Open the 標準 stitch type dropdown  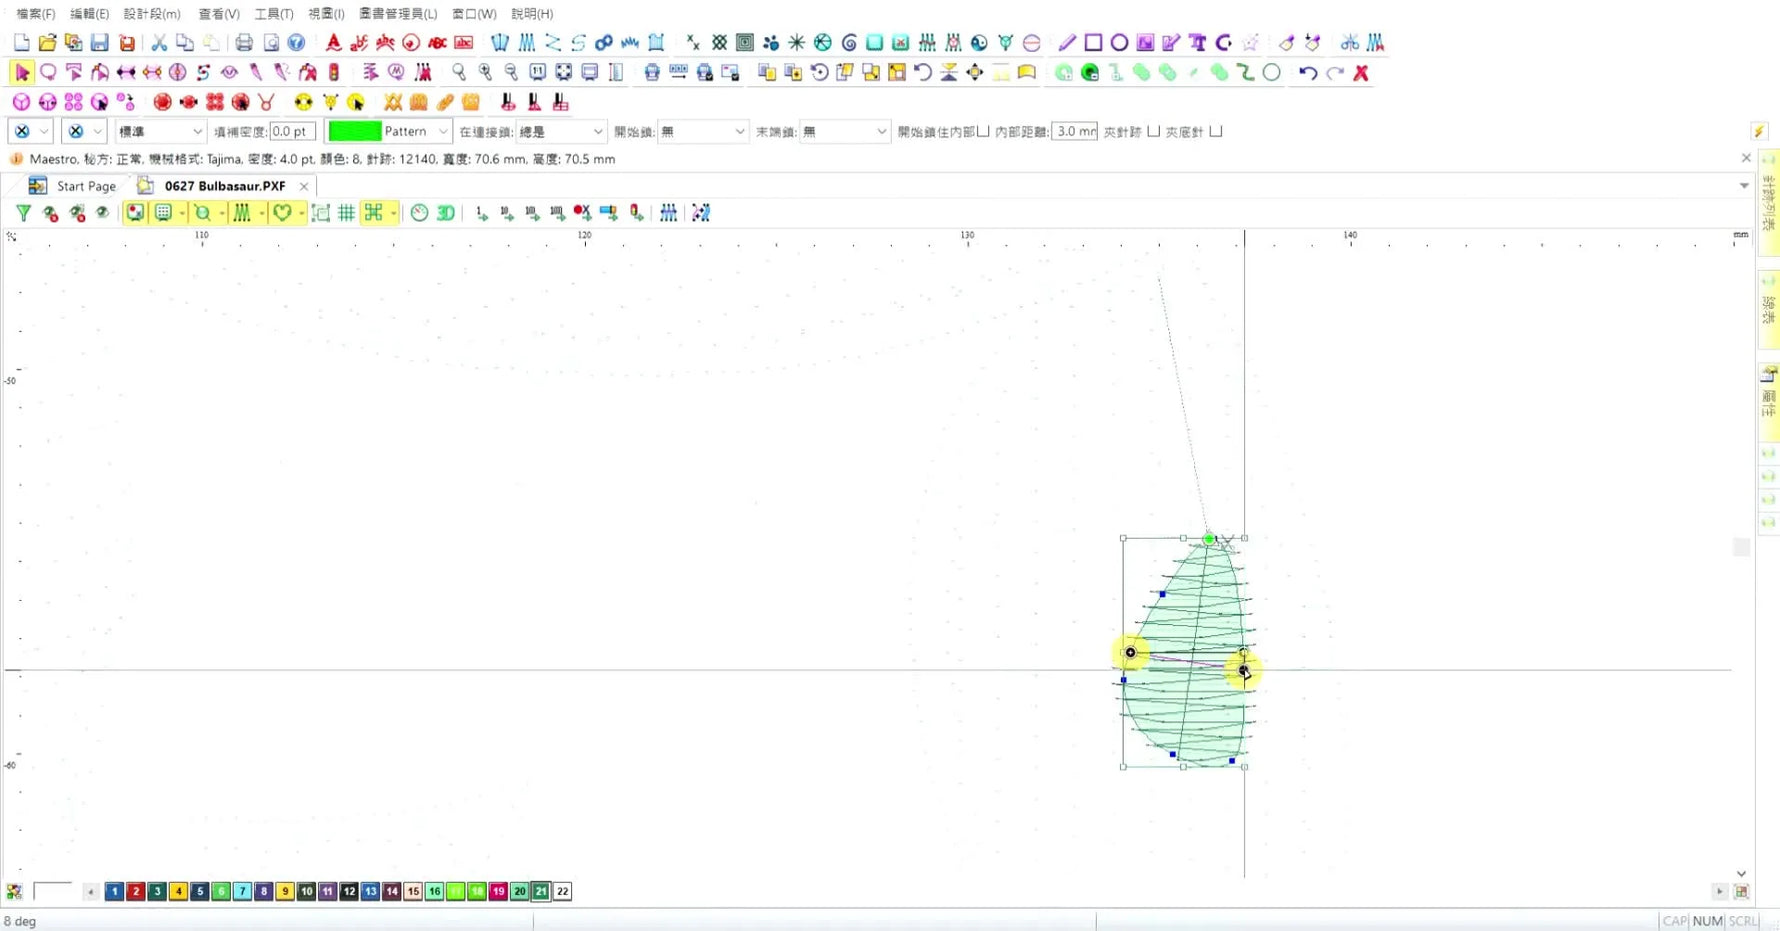coord(161,131)
